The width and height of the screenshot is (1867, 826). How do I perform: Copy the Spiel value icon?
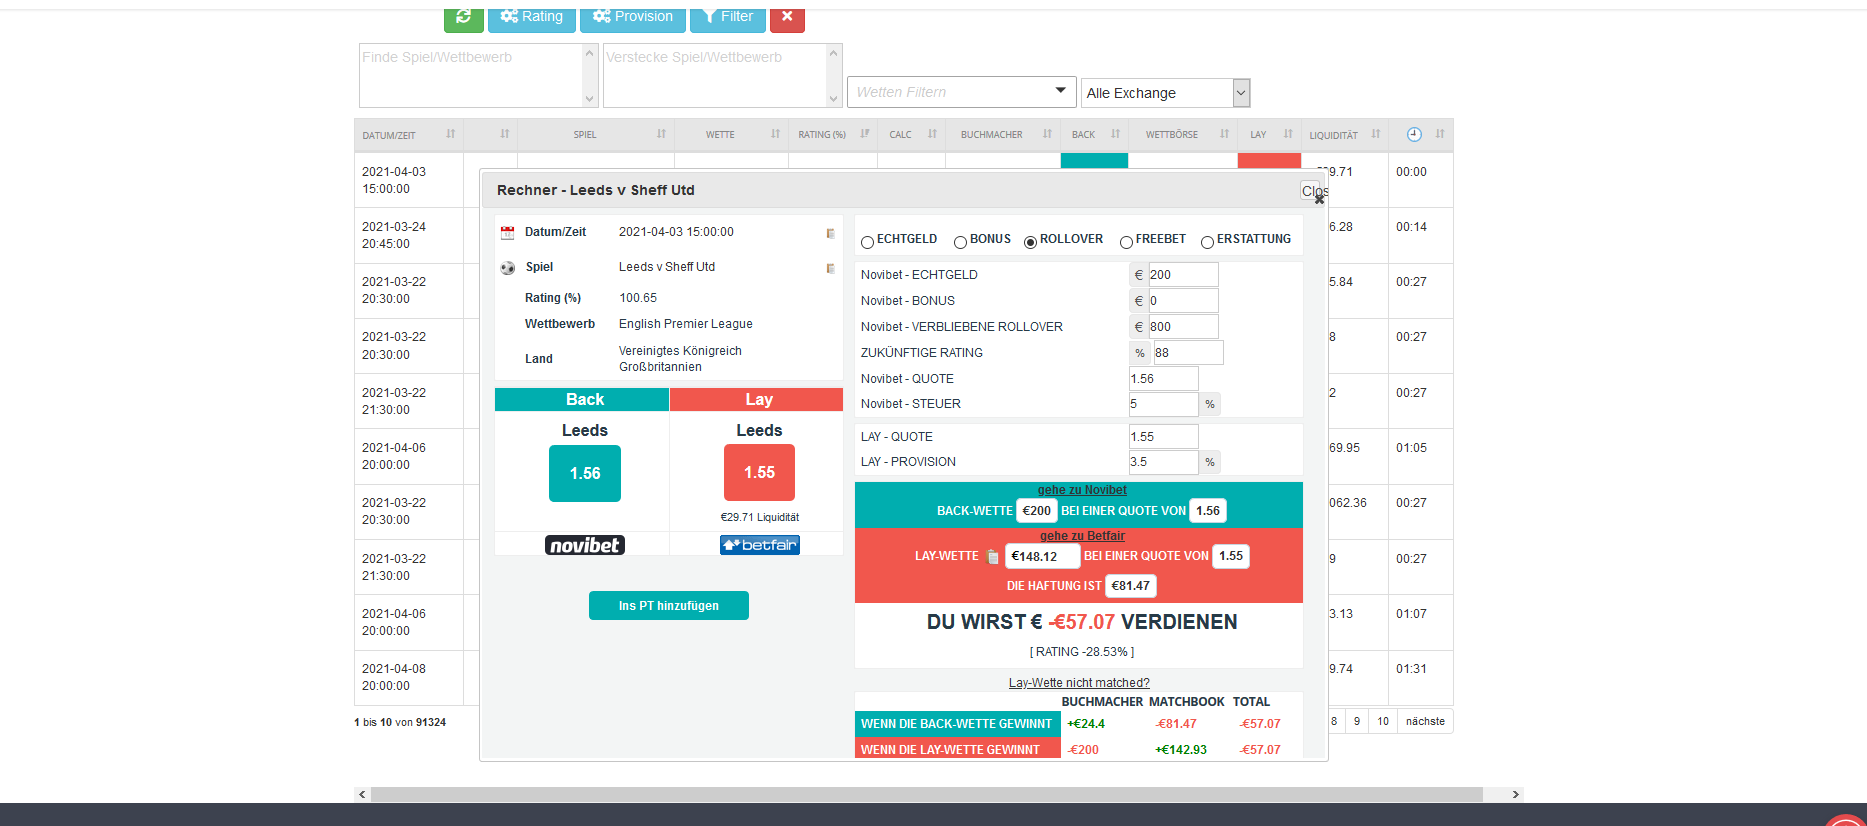[830, 268]
